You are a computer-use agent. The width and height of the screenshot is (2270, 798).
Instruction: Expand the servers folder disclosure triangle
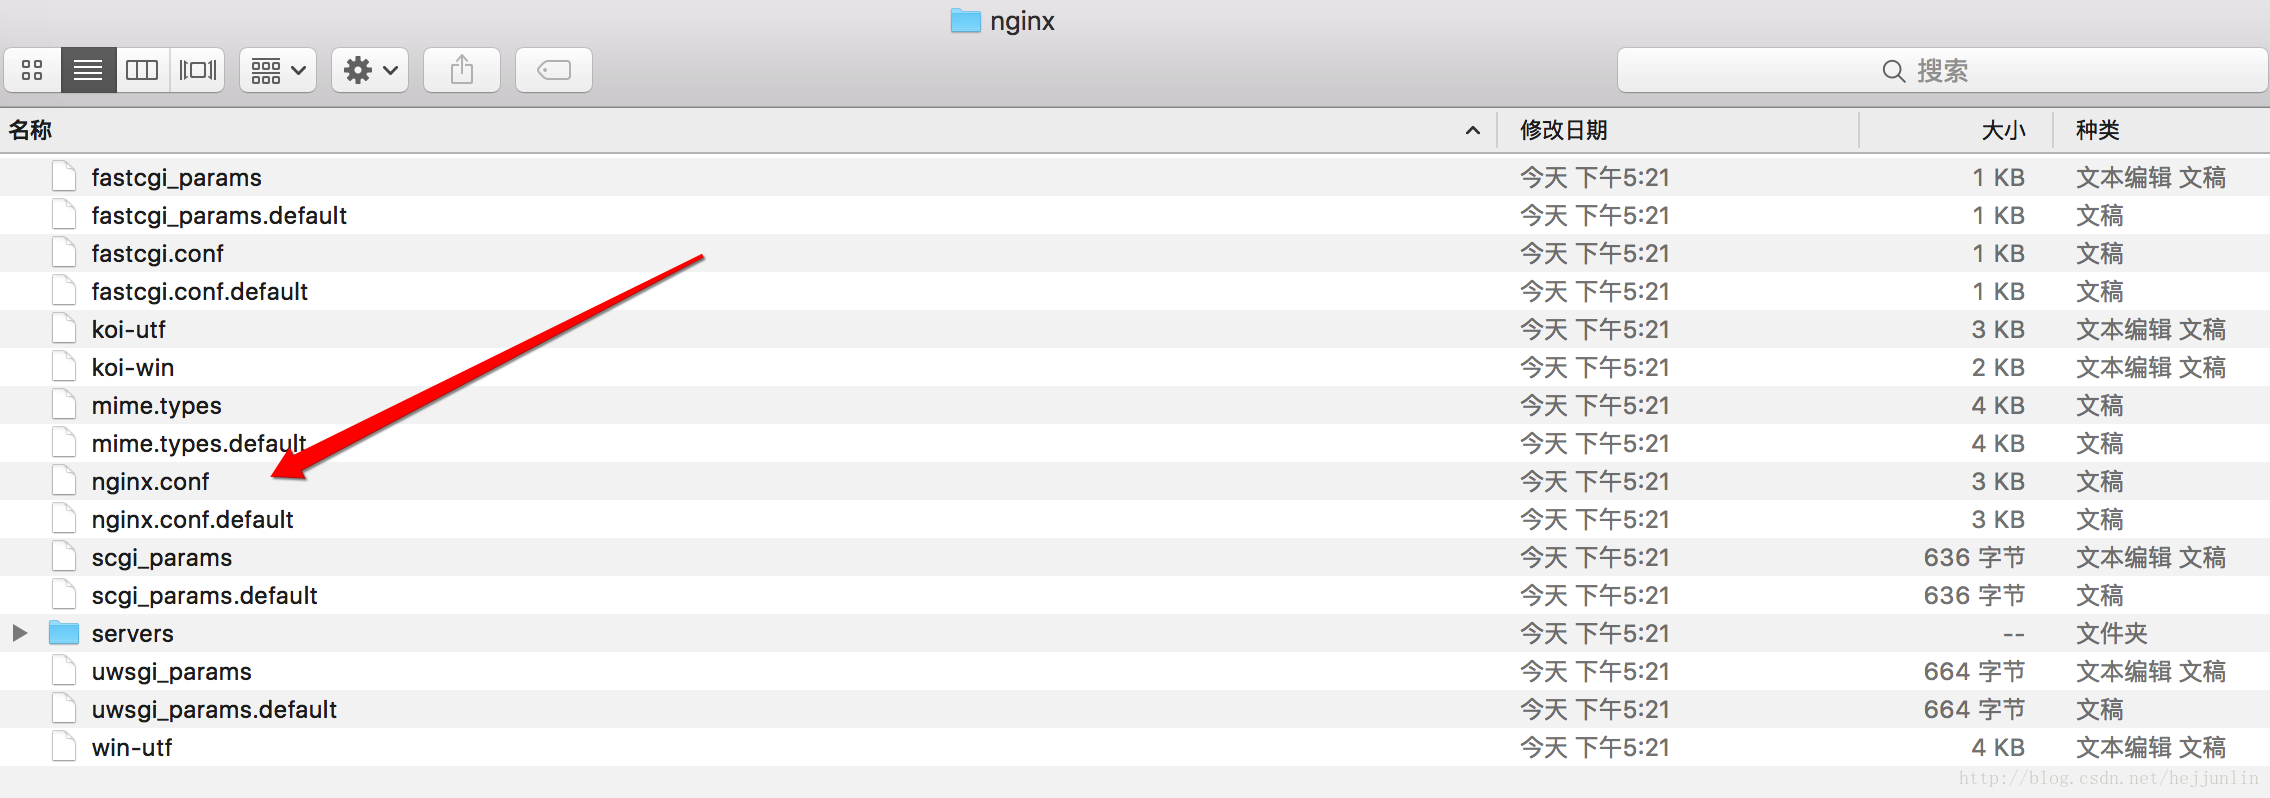[x=19, y=633]
